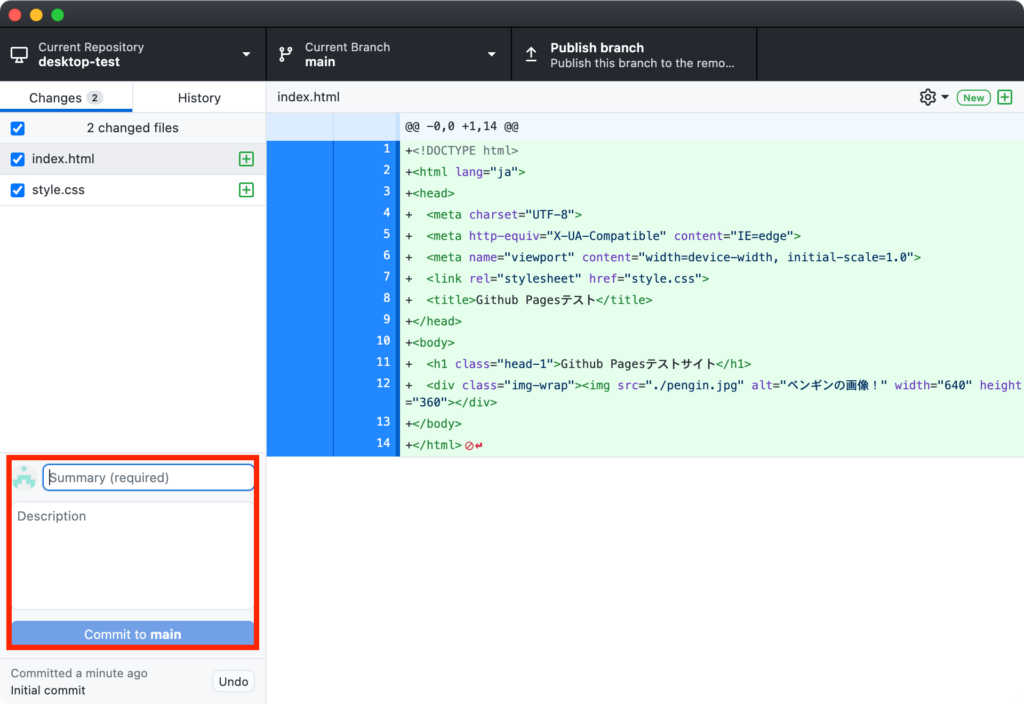Click line number 14 in diff gutter

pyautogui.click(x=383, y=443)
